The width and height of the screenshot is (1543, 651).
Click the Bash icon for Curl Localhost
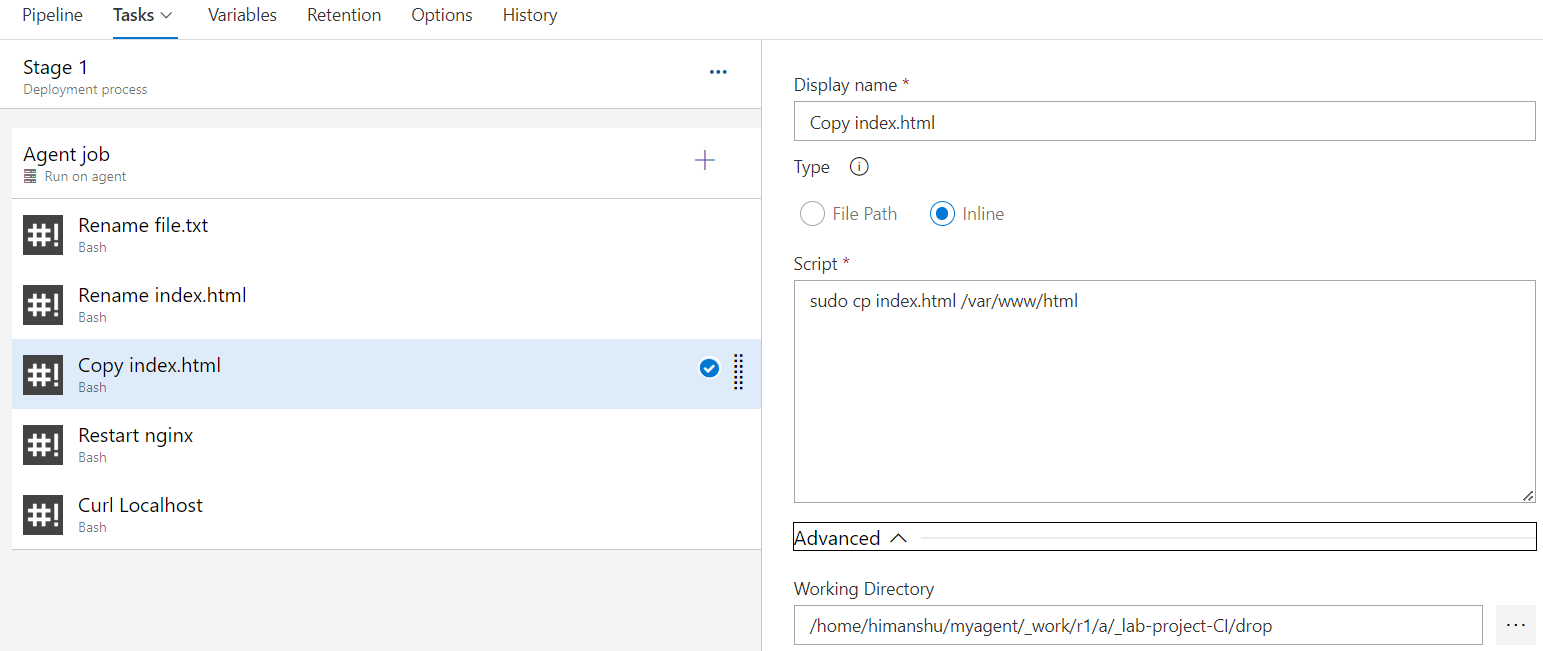point(43,515)
